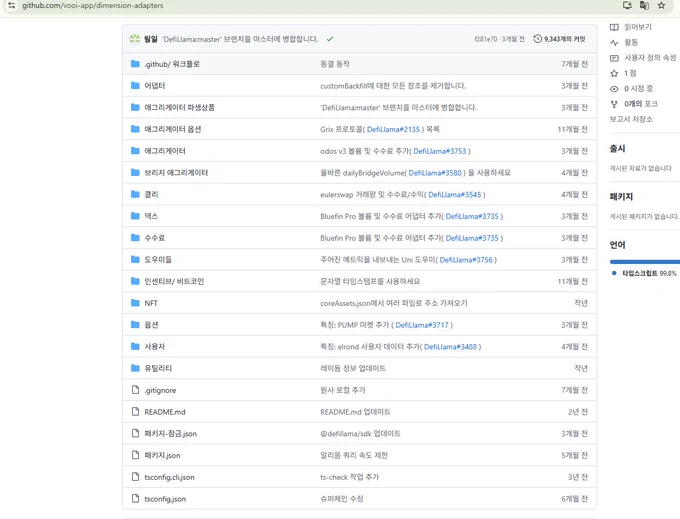Click the translate page icon in the address bar
This screenshot has height=519, width=680.
pos(644,5)
